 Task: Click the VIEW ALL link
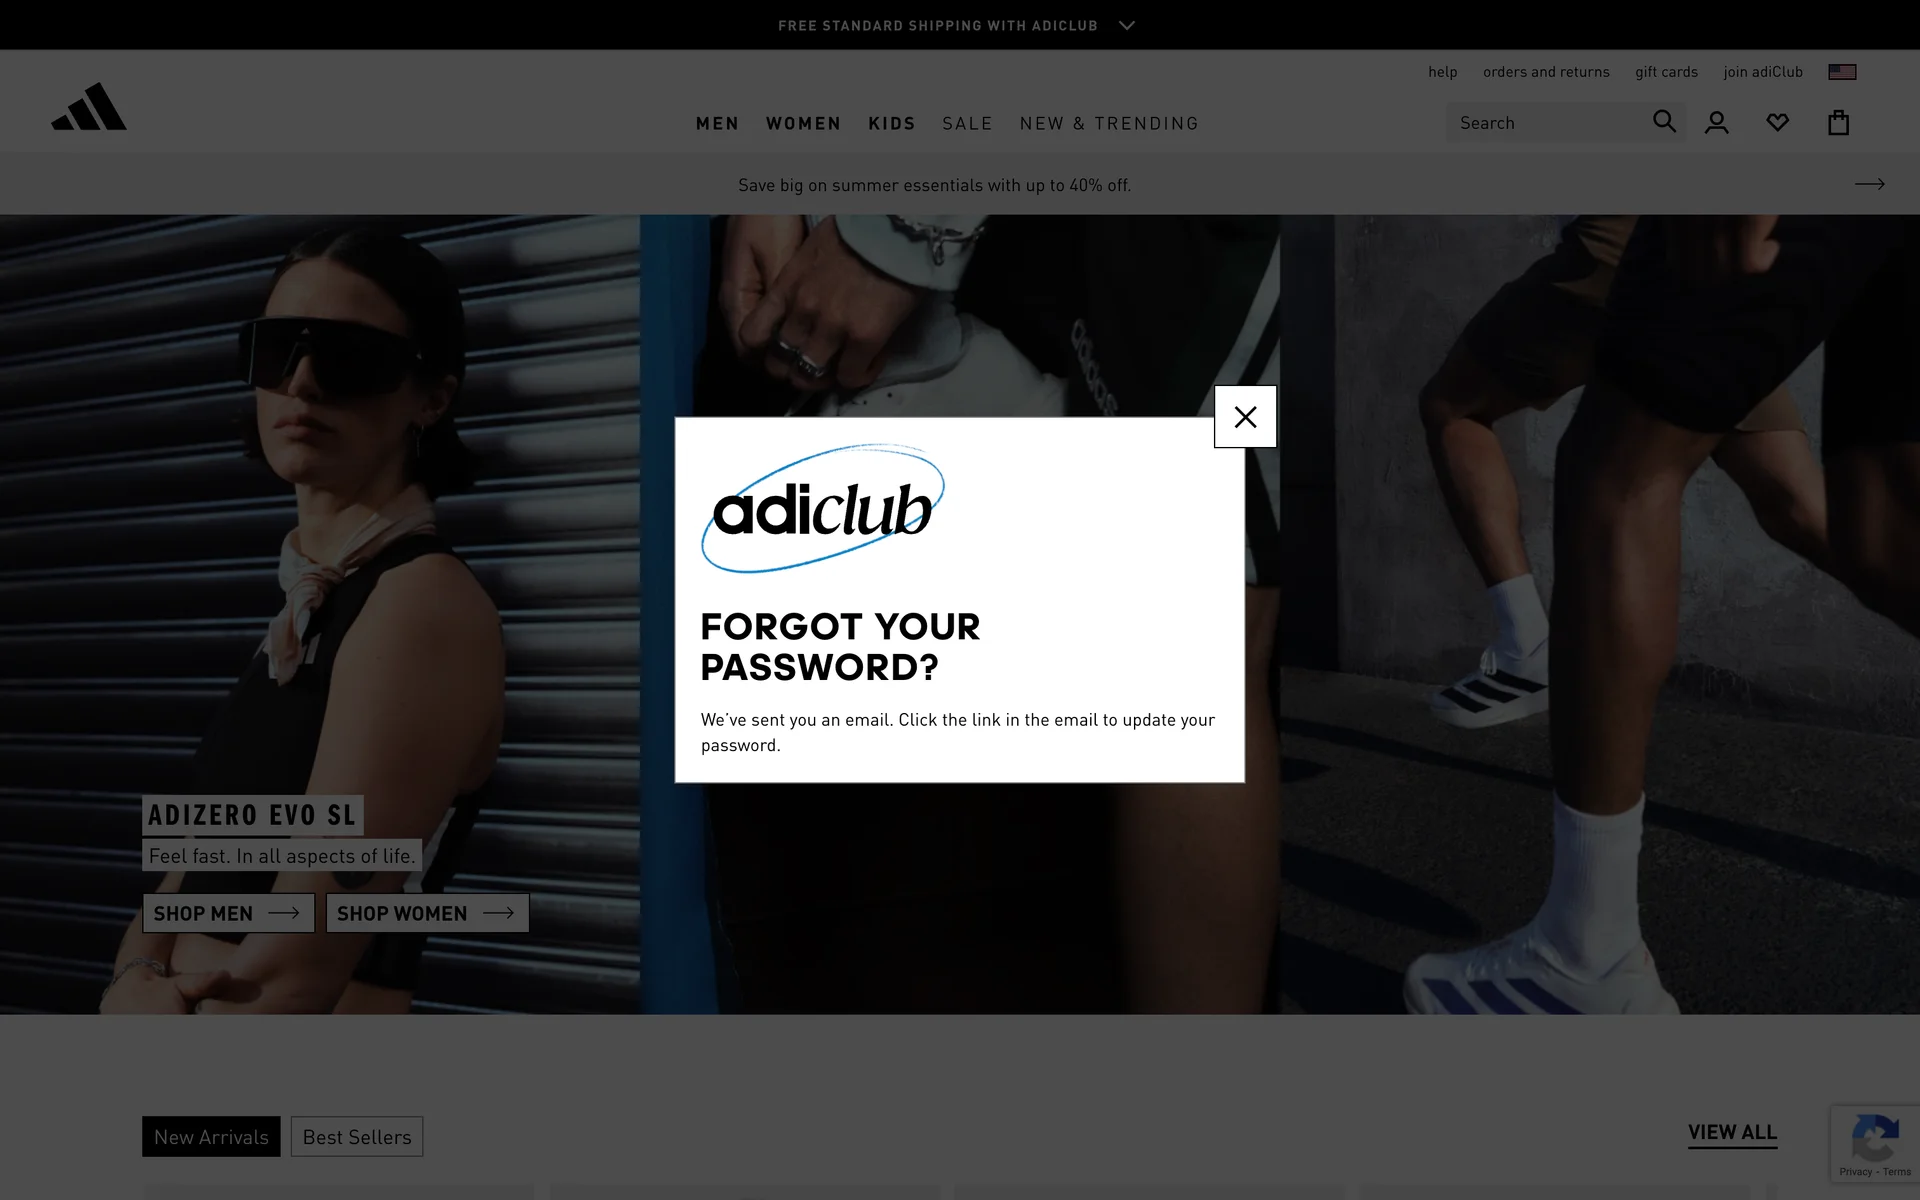point(1732,1132)
